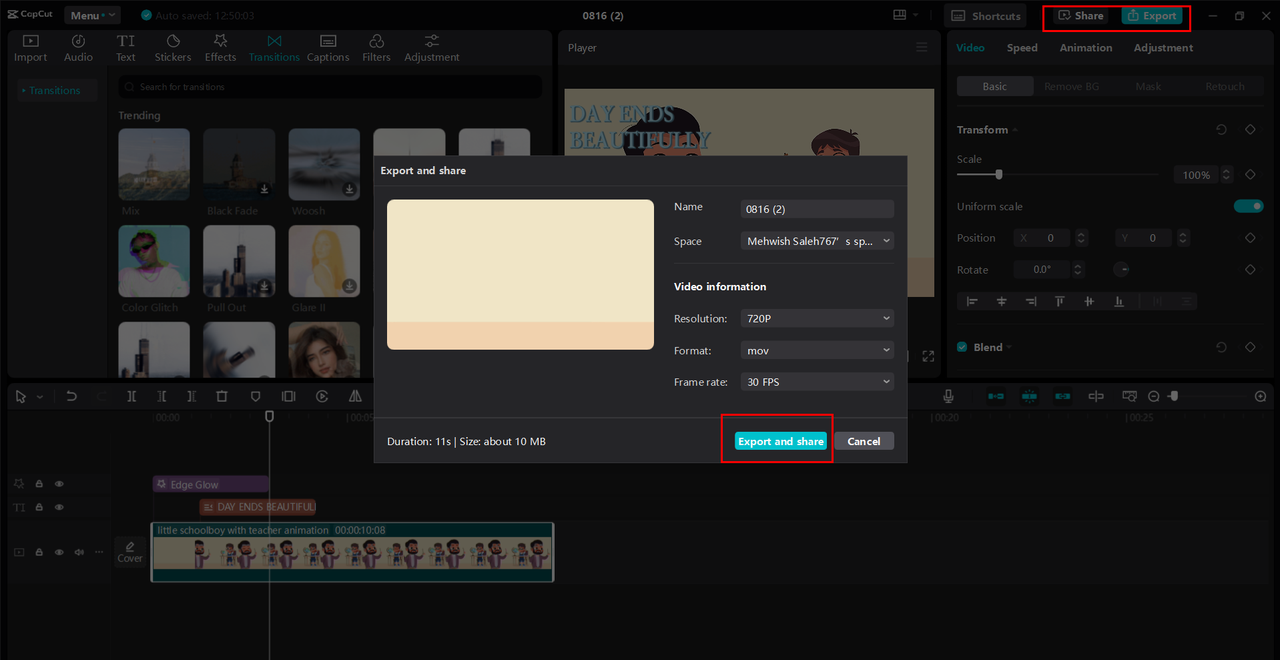Click Cancel in the export dialog
Image resolution: width=1280 pixels, height=660 pixels.
click(864, 441)
